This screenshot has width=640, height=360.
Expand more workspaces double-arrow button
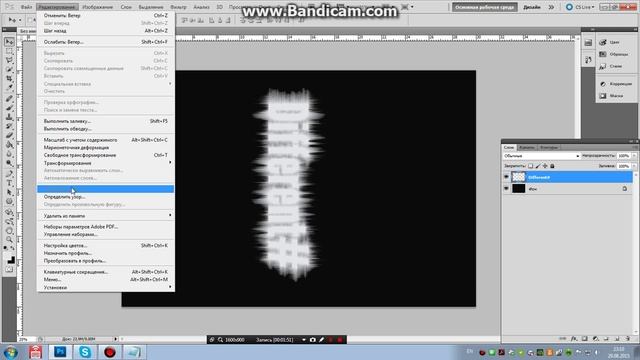coord(551,7)
